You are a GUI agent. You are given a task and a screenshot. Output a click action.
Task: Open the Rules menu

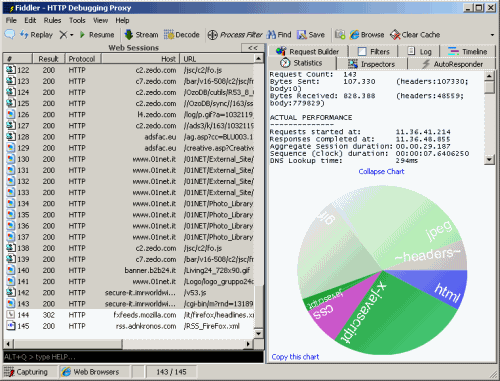click(x=52, y=20)
